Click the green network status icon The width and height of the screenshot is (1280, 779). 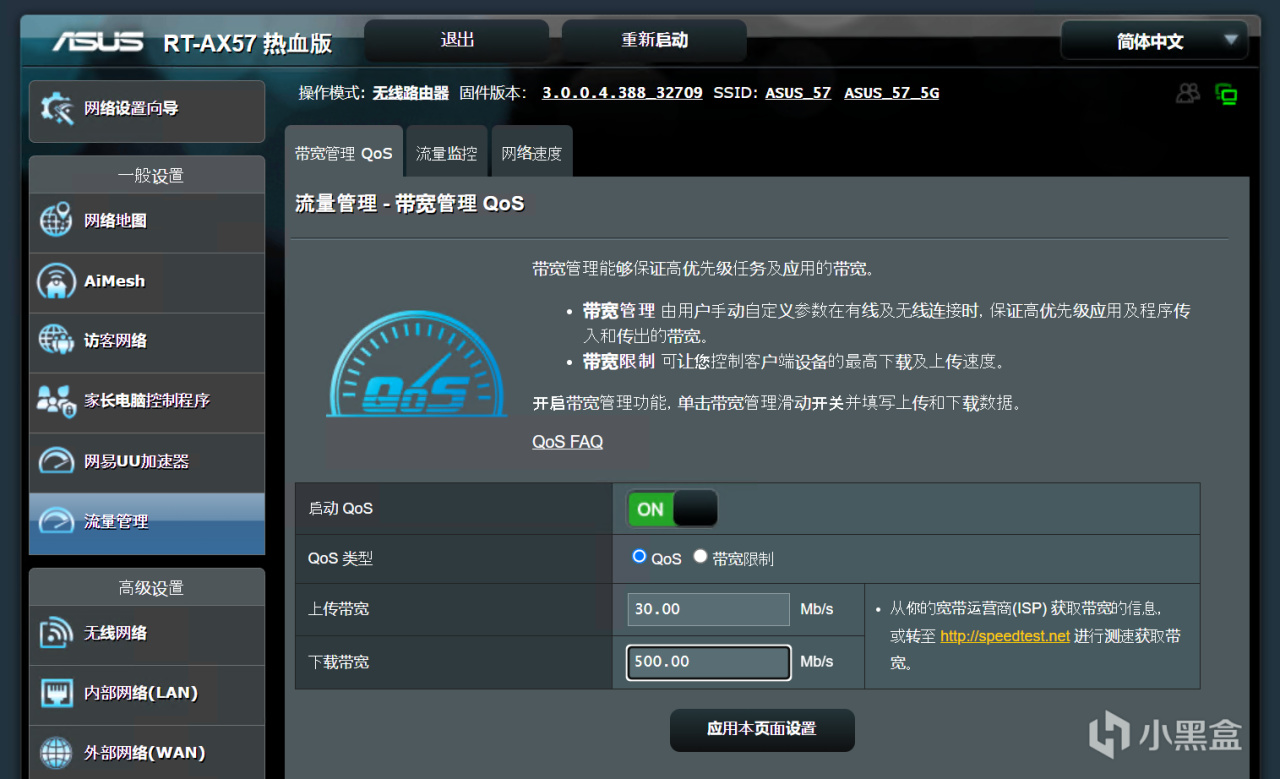click(x=1227, y=95)
